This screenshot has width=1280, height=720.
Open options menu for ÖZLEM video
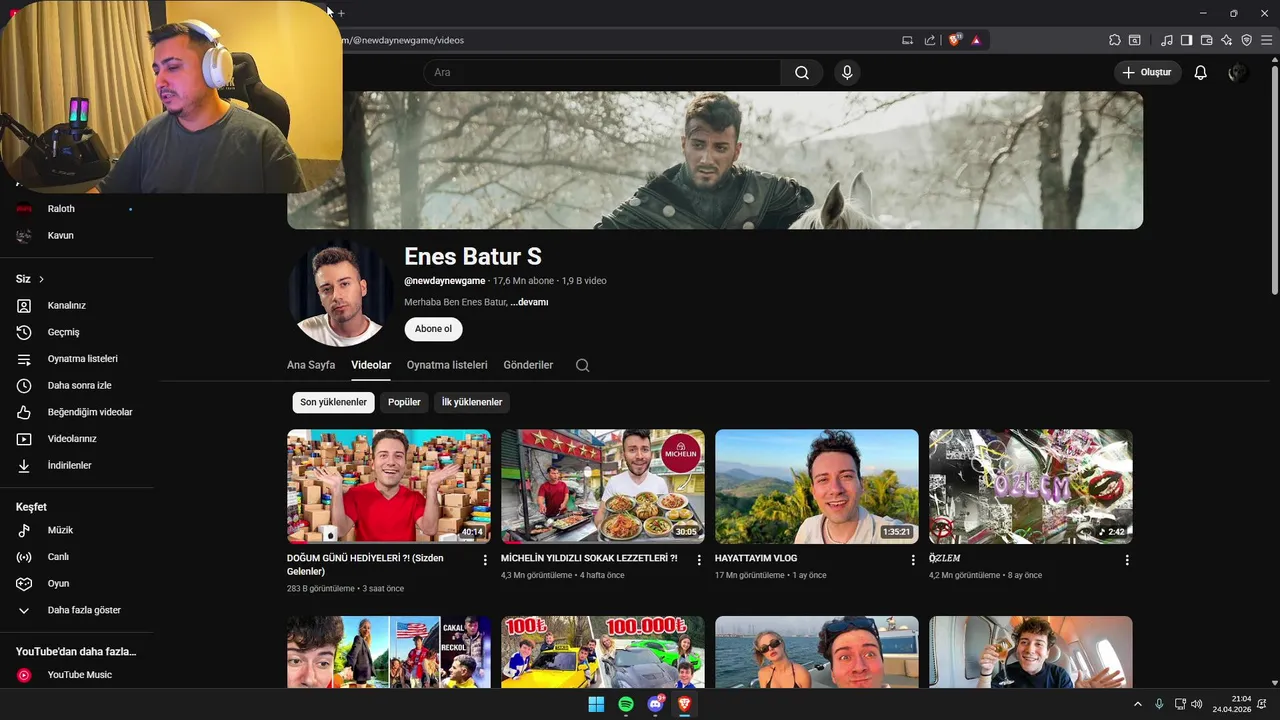coord(1127,560)
